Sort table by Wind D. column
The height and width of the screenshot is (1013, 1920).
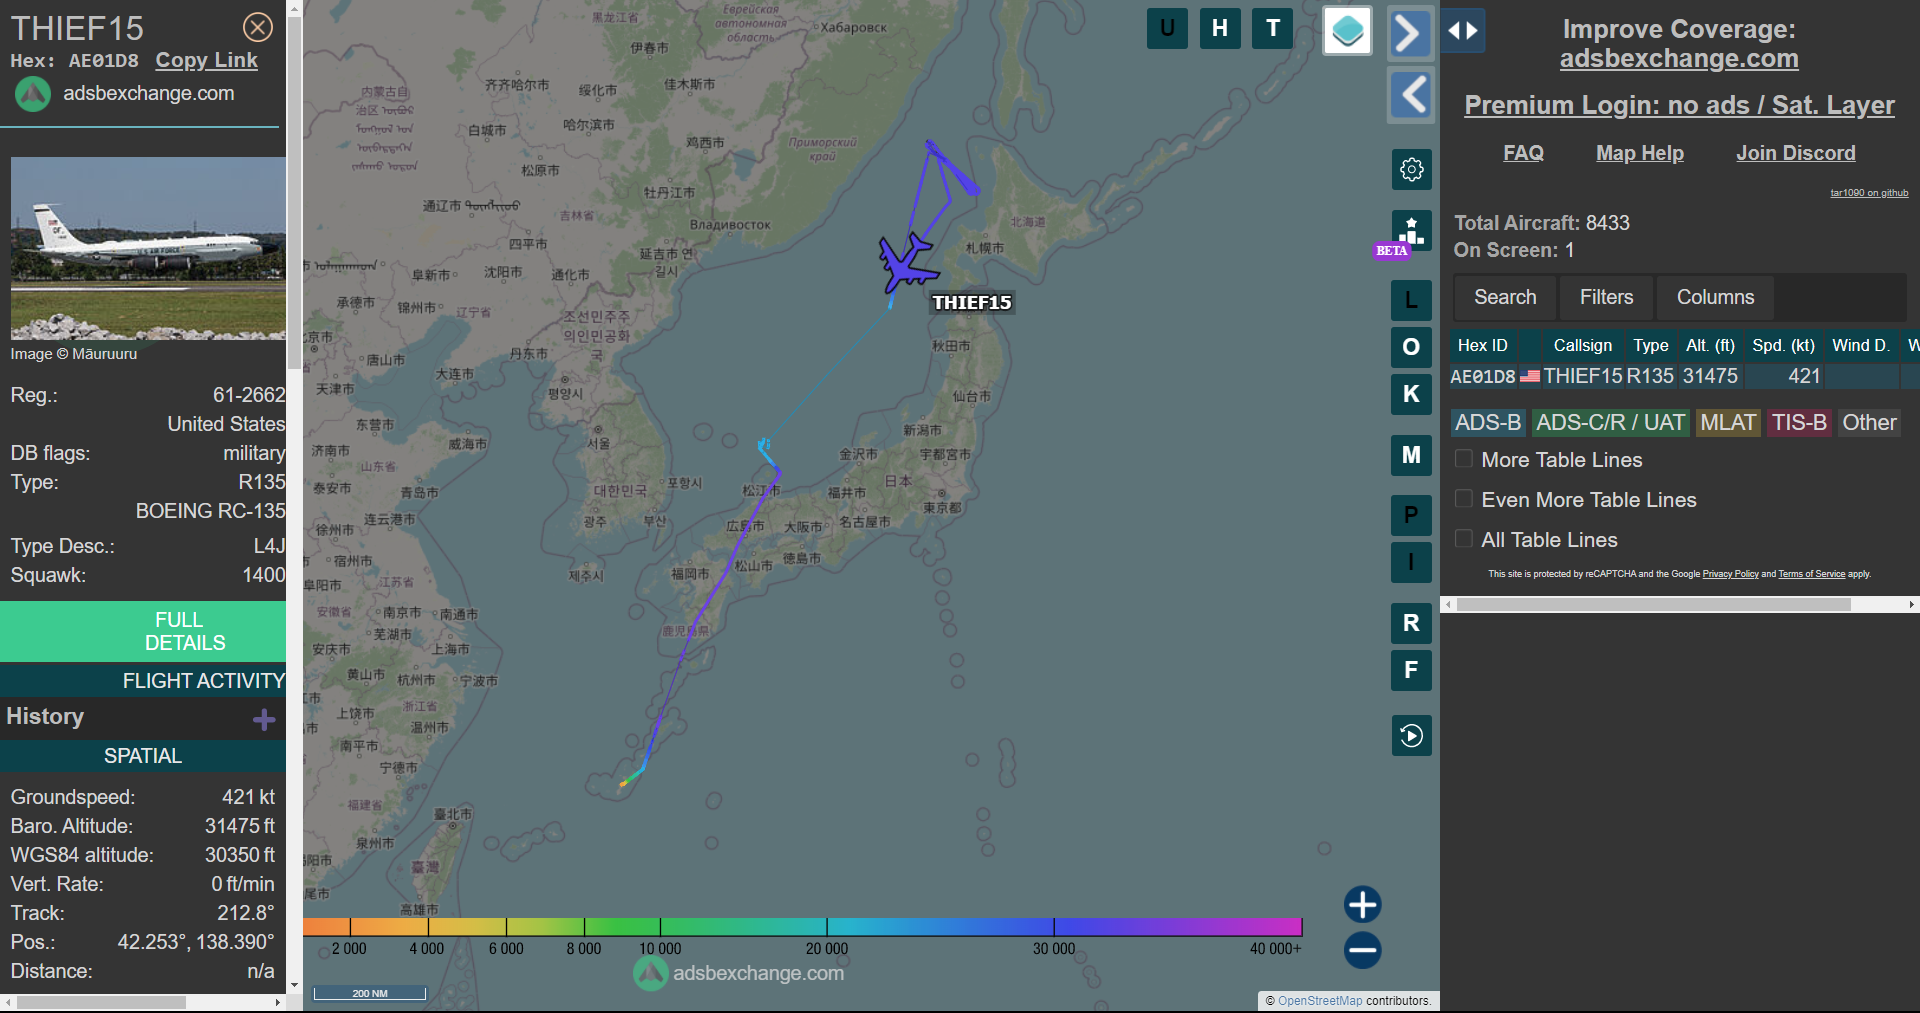1860,345
